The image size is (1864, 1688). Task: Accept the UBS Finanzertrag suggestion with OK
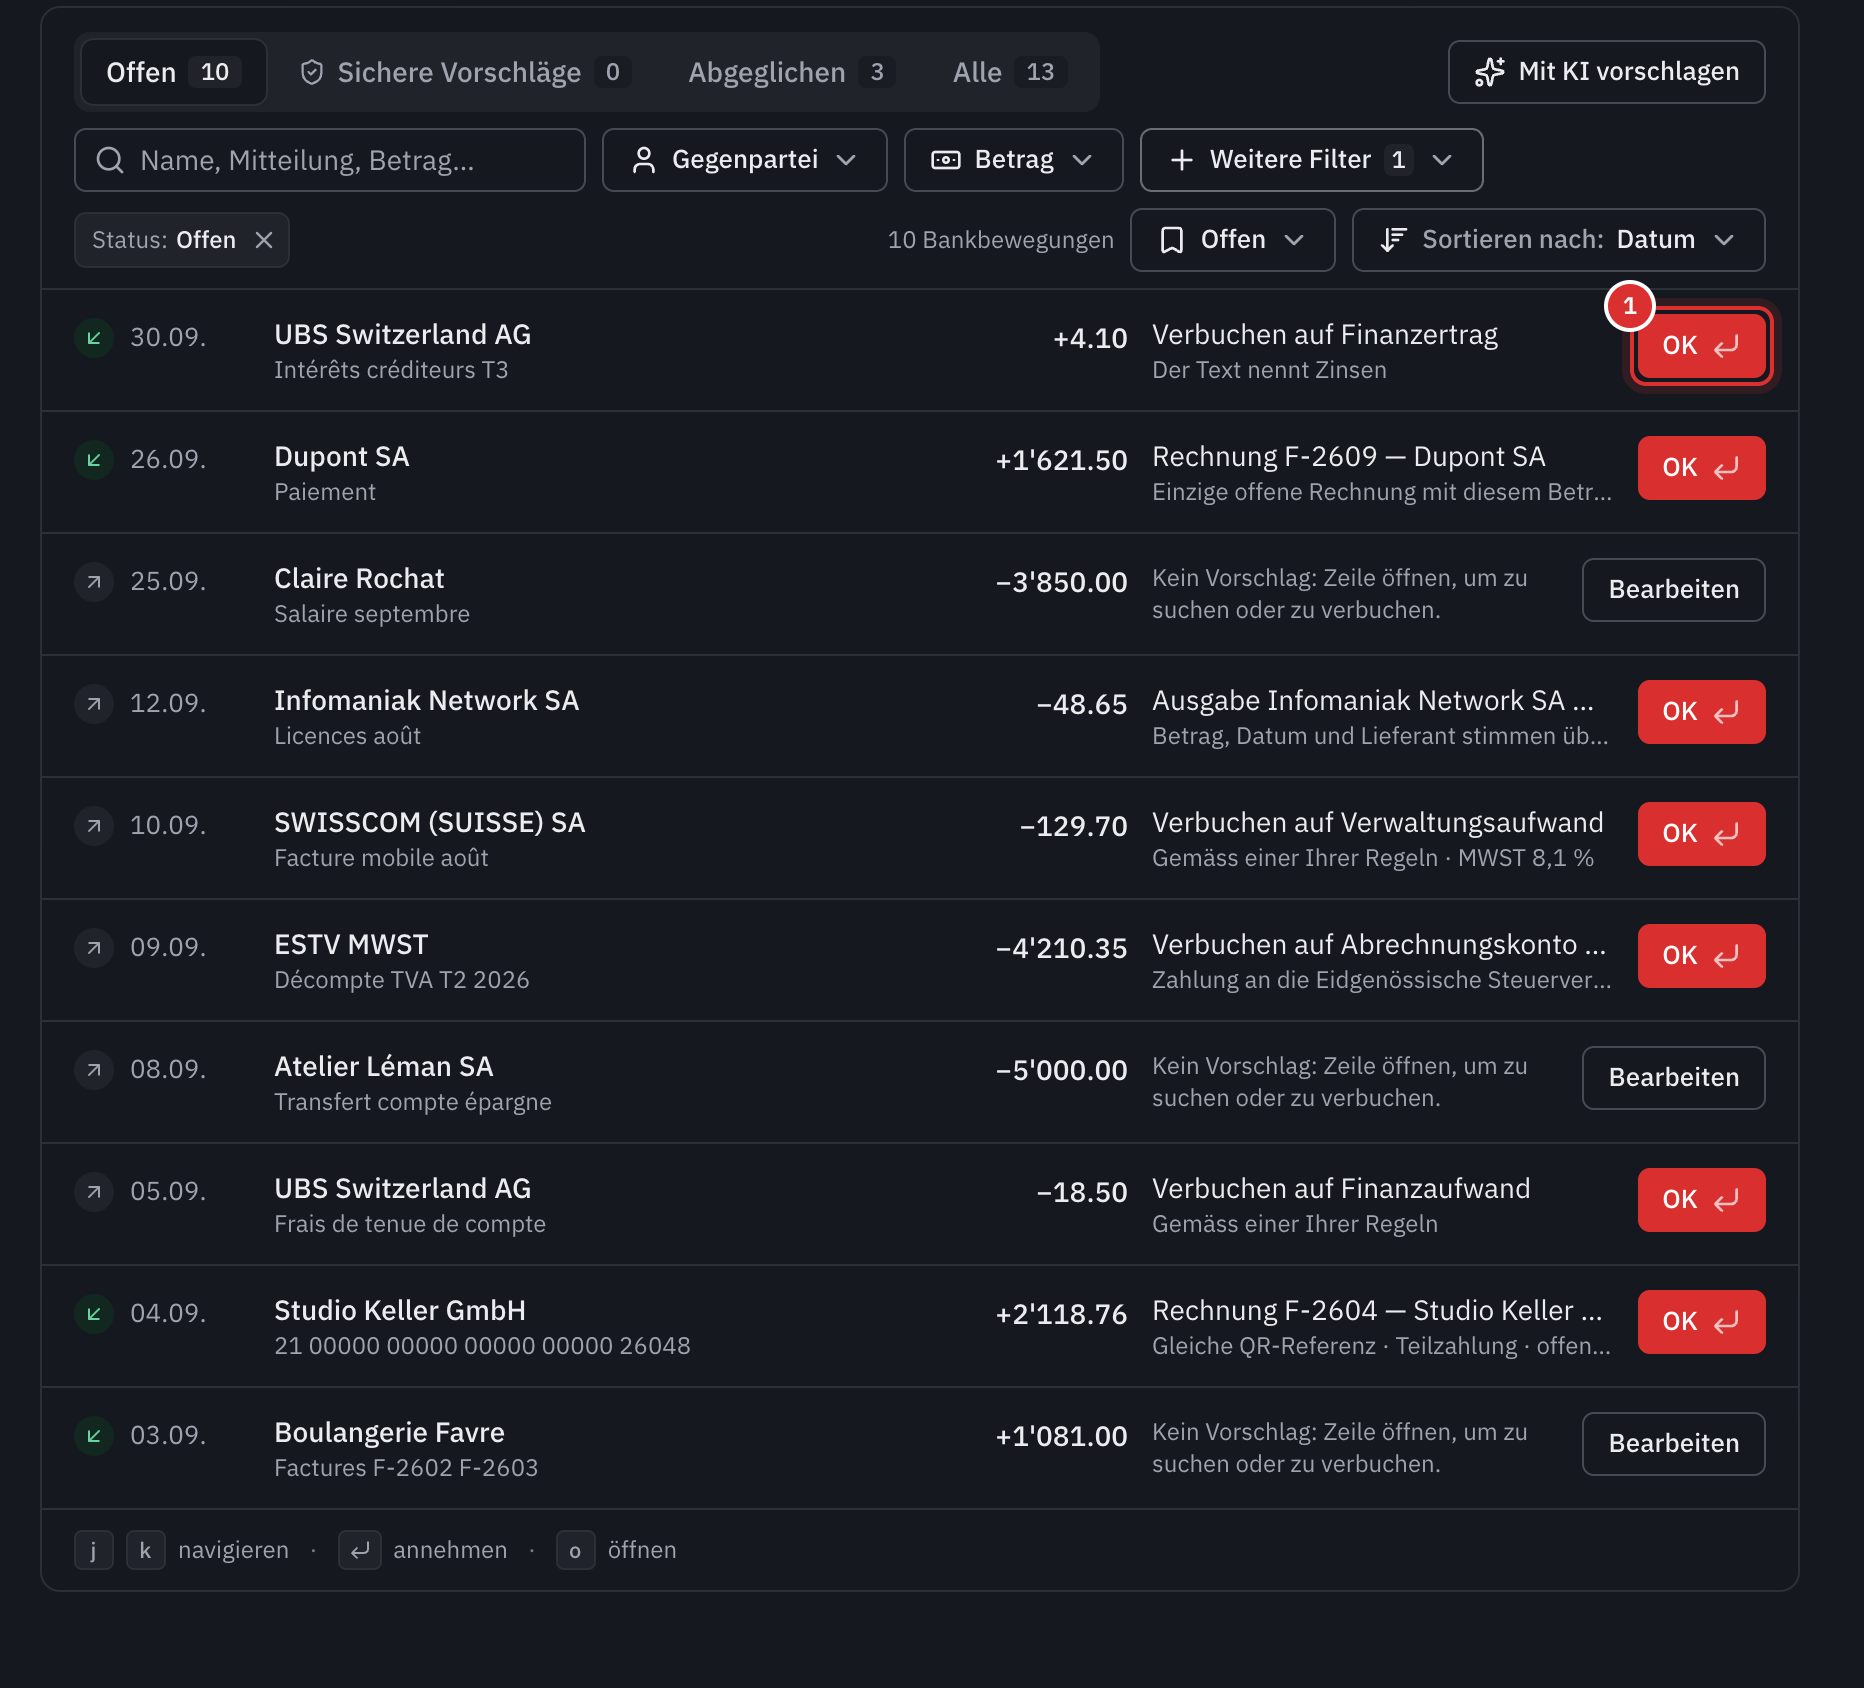point(1701,346)
